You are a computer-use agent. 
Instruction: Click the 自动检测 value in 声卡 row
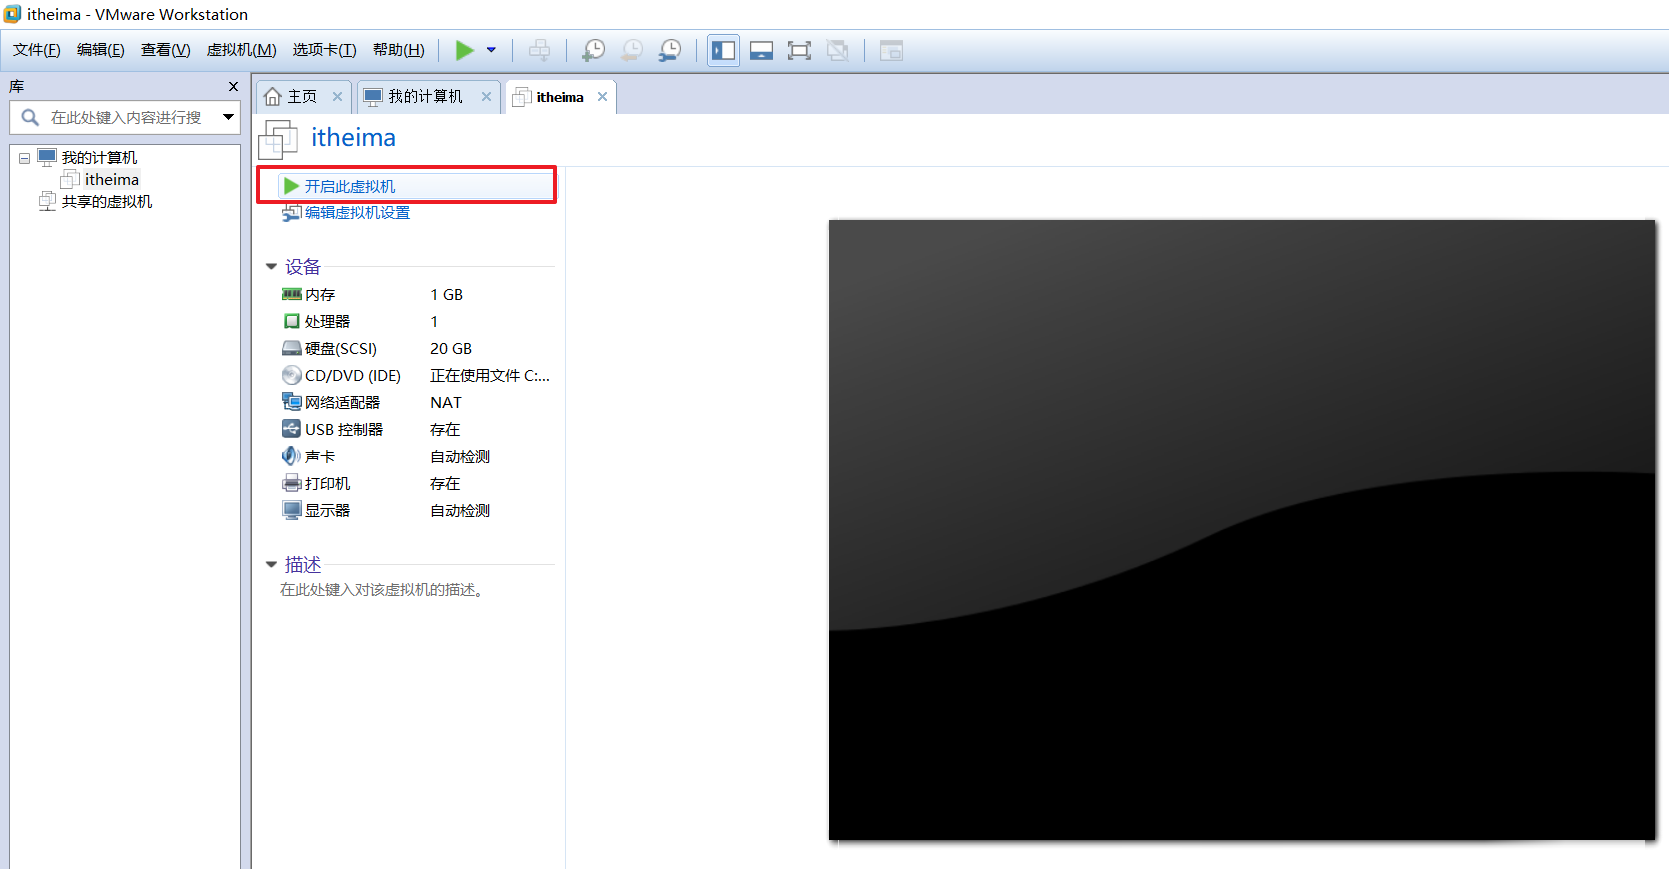(x=460, y=457)
